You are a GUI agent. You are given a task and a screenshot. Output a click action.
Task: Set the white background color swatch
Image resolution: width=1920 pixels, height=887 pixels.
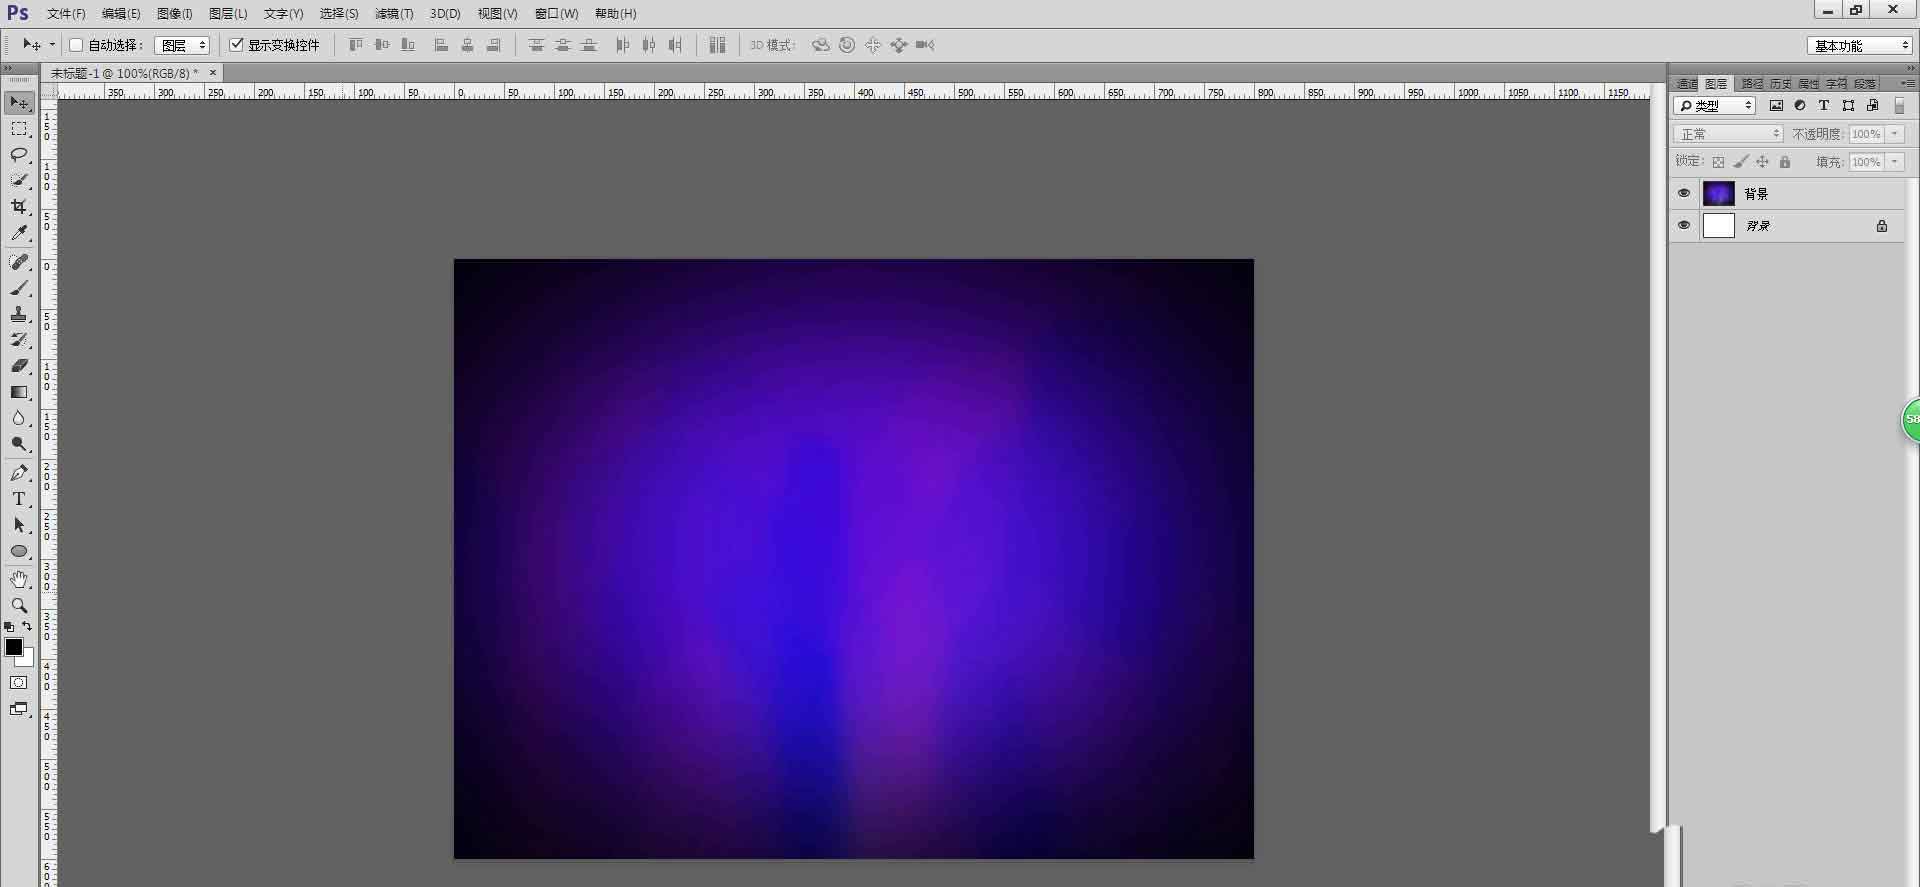tap(28, 660)
